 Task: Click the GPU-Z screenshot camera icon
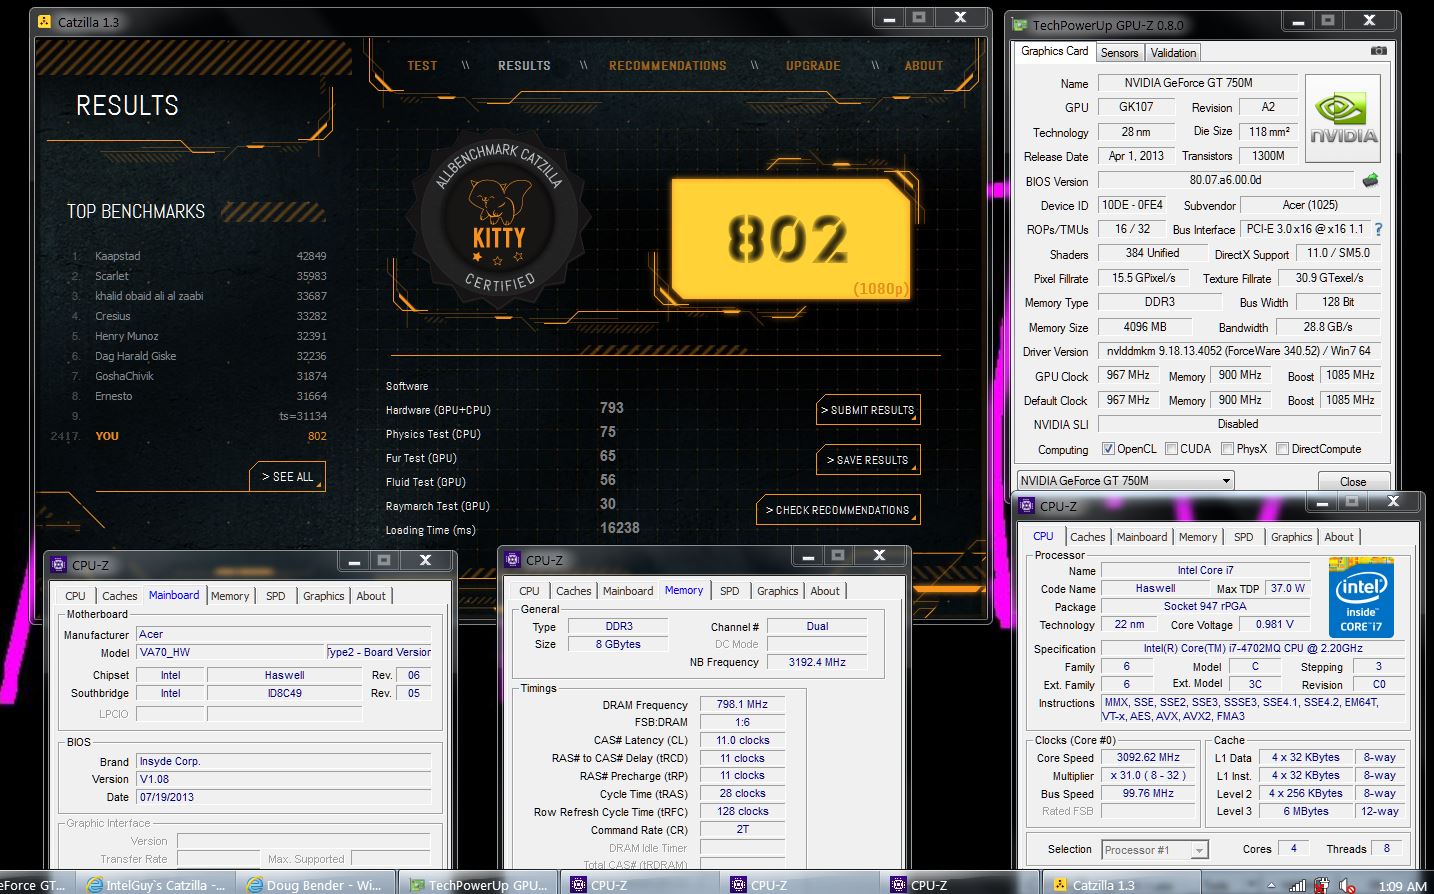pos(1378,51)
